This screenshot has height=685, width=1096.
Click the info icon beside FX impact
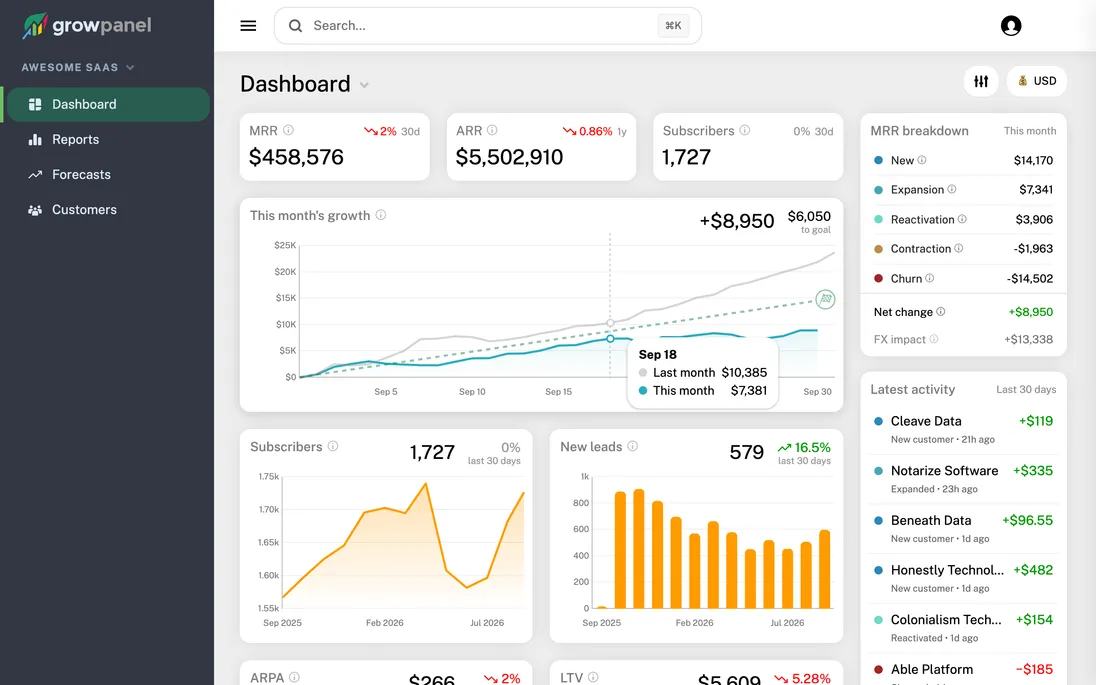(933, 339)
